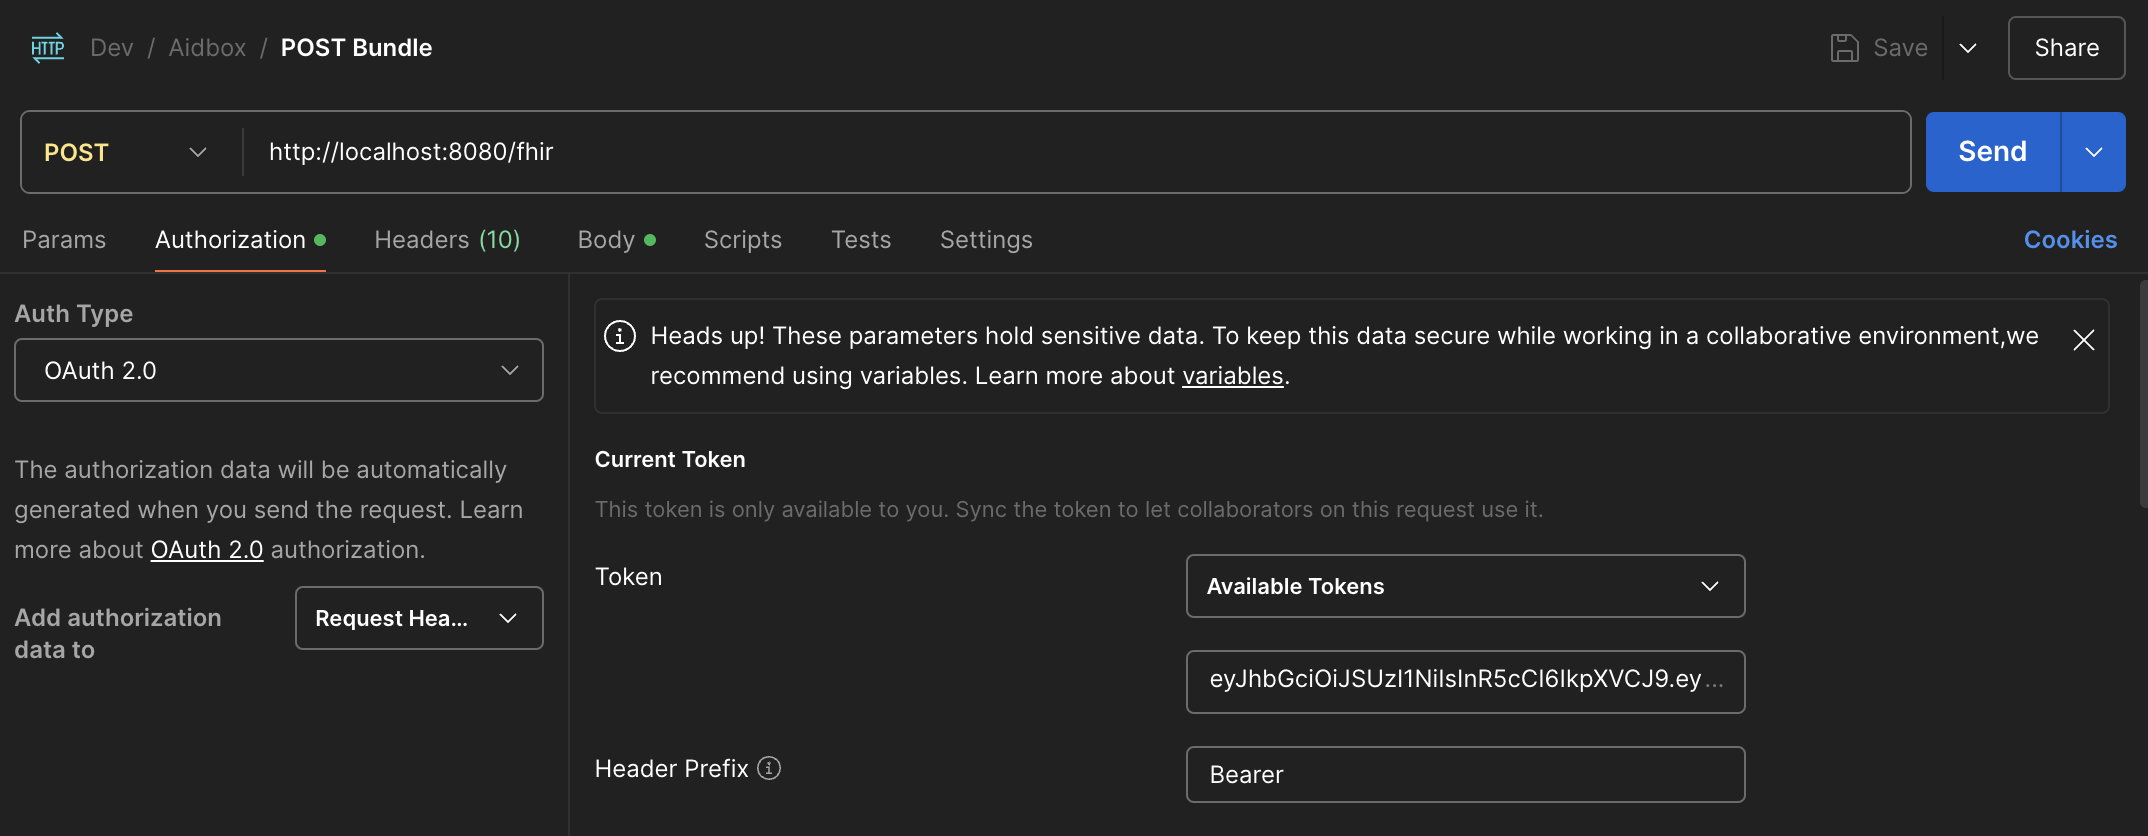Click the Current Token heading
This screenshot has width=2148, height=836.
tap(670, 459)
